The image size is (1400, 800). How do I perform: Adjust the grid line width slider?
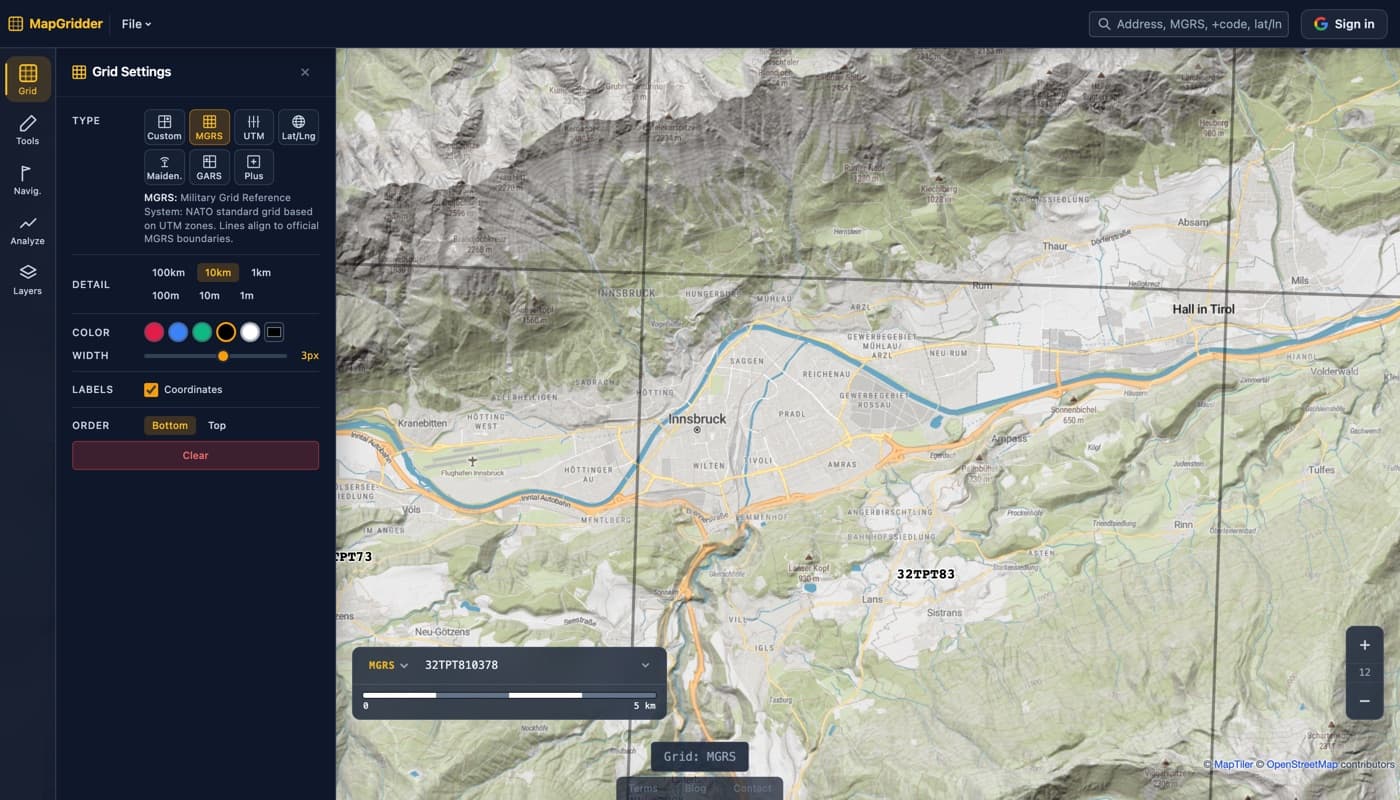[216, 356]
